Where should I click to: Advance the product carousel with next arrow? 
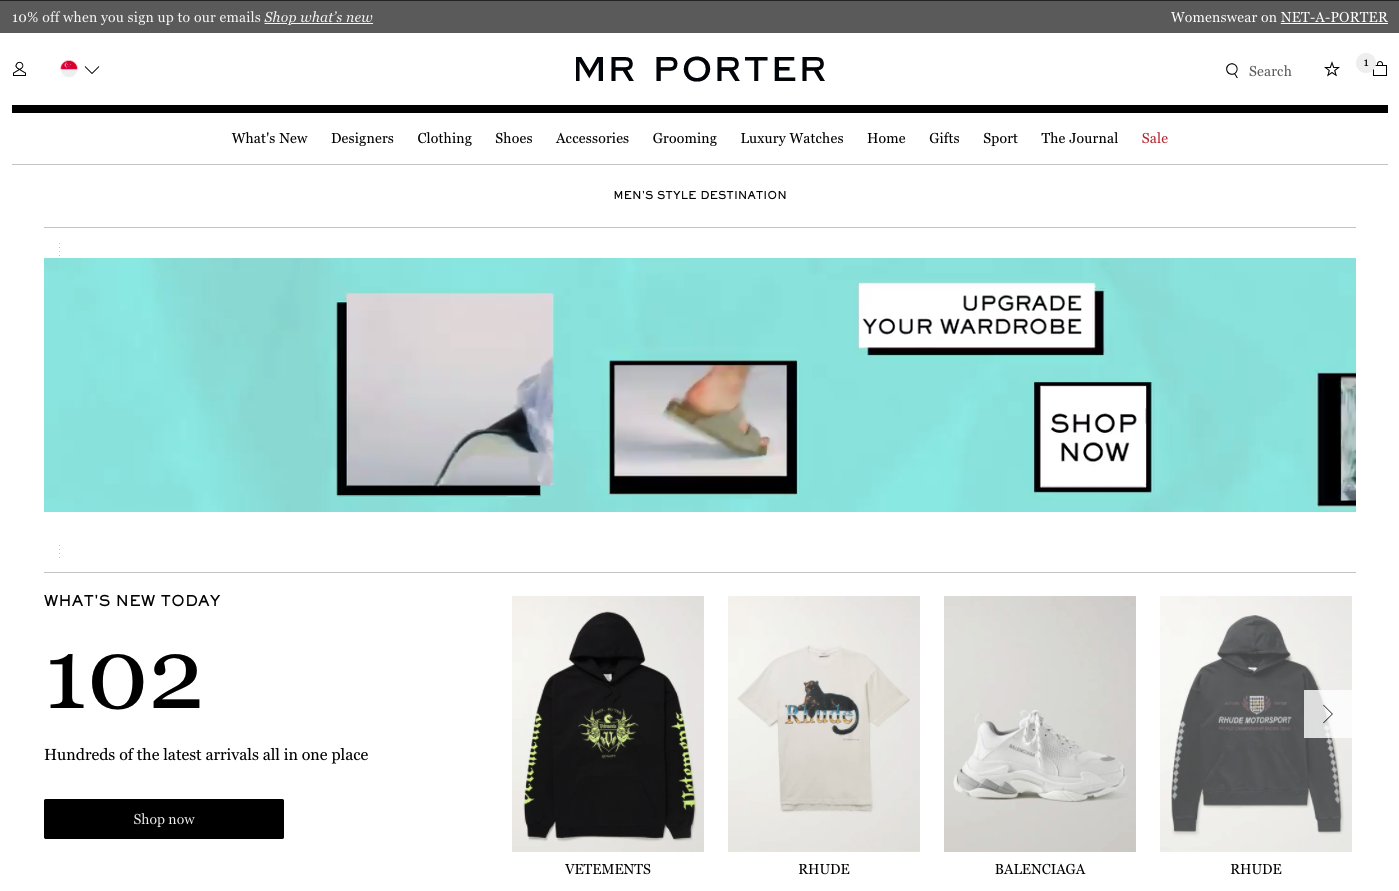(1328, 714)
